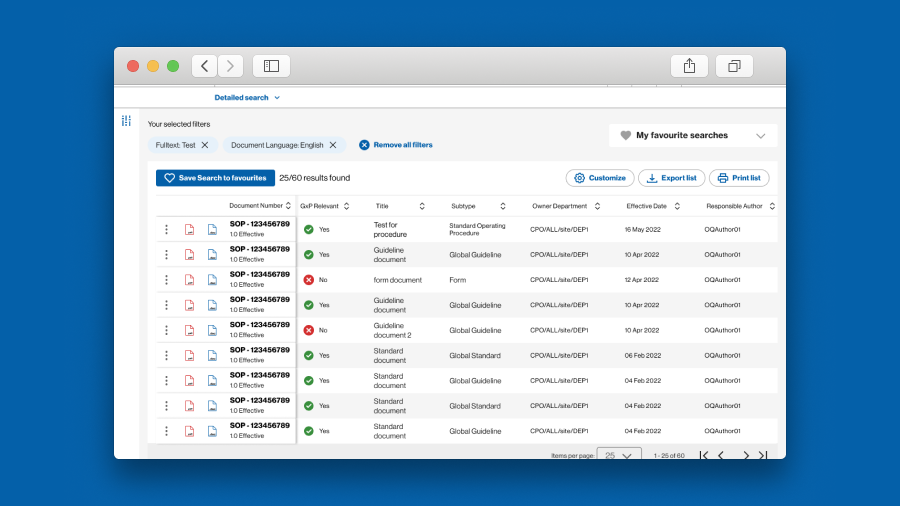
Task: Remove the Document Language: English filter
Action: point(333,145)
